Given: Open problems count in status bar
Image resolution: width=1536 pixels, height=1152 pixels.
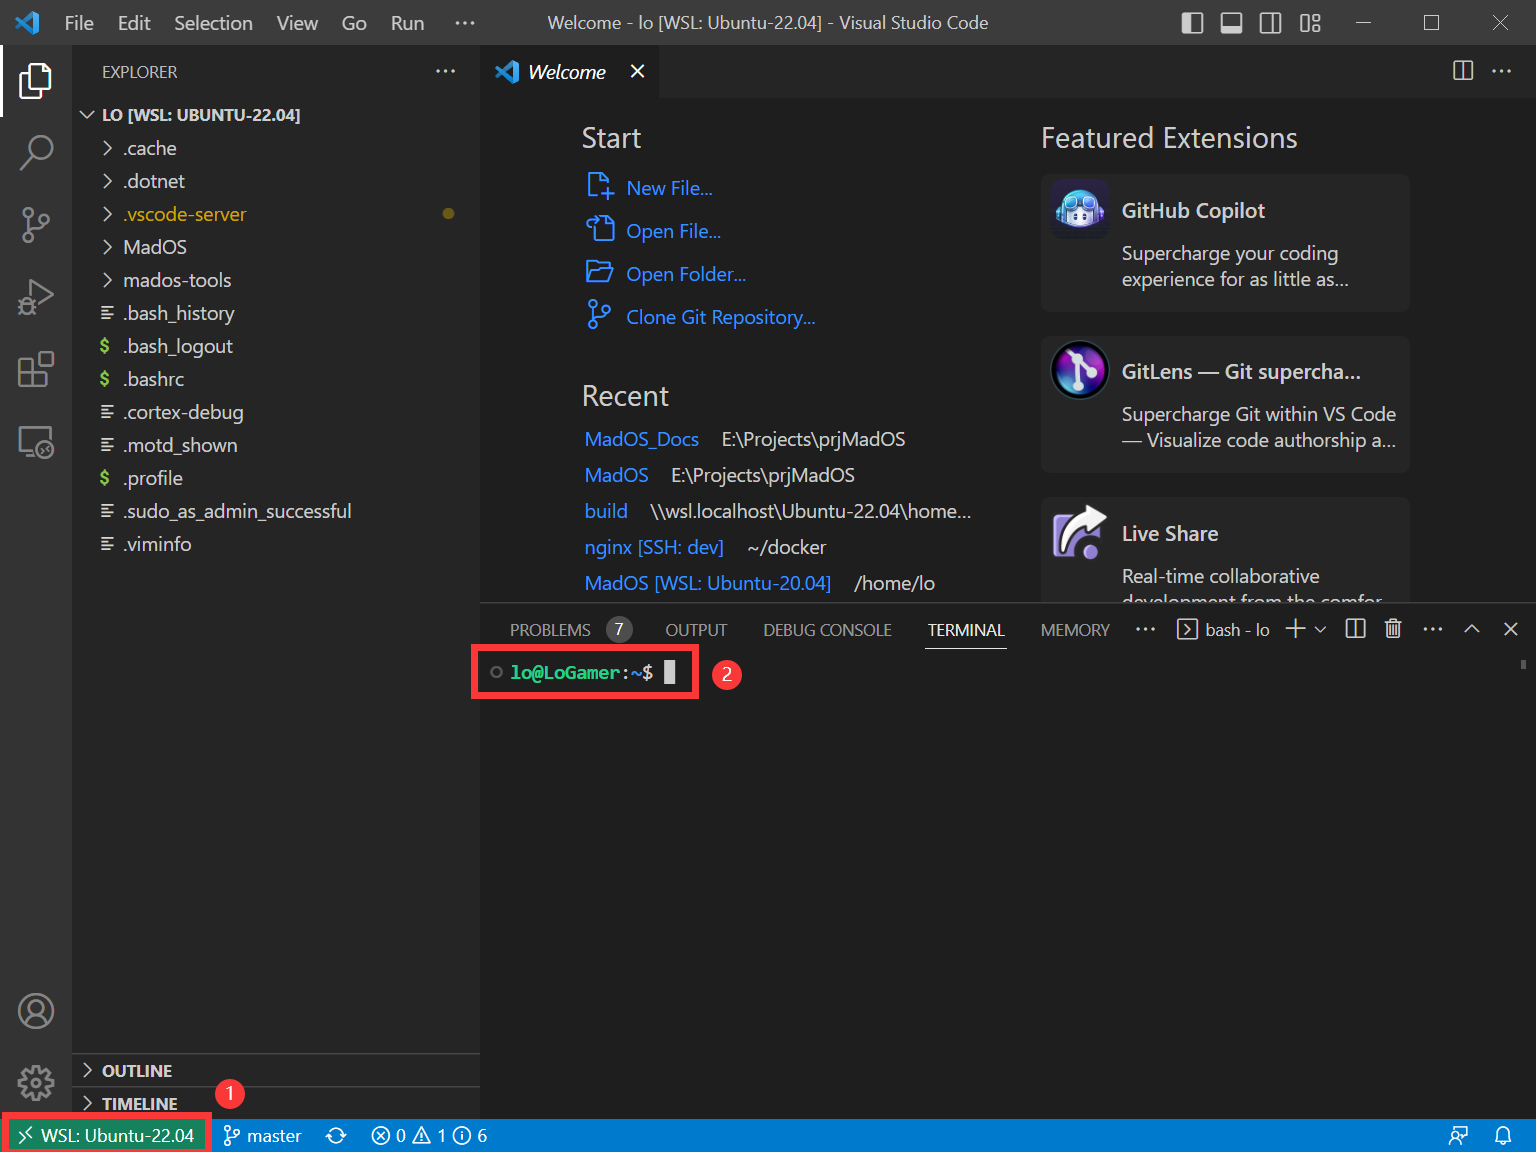Looking at the screenshot, I should (429, 1136).
